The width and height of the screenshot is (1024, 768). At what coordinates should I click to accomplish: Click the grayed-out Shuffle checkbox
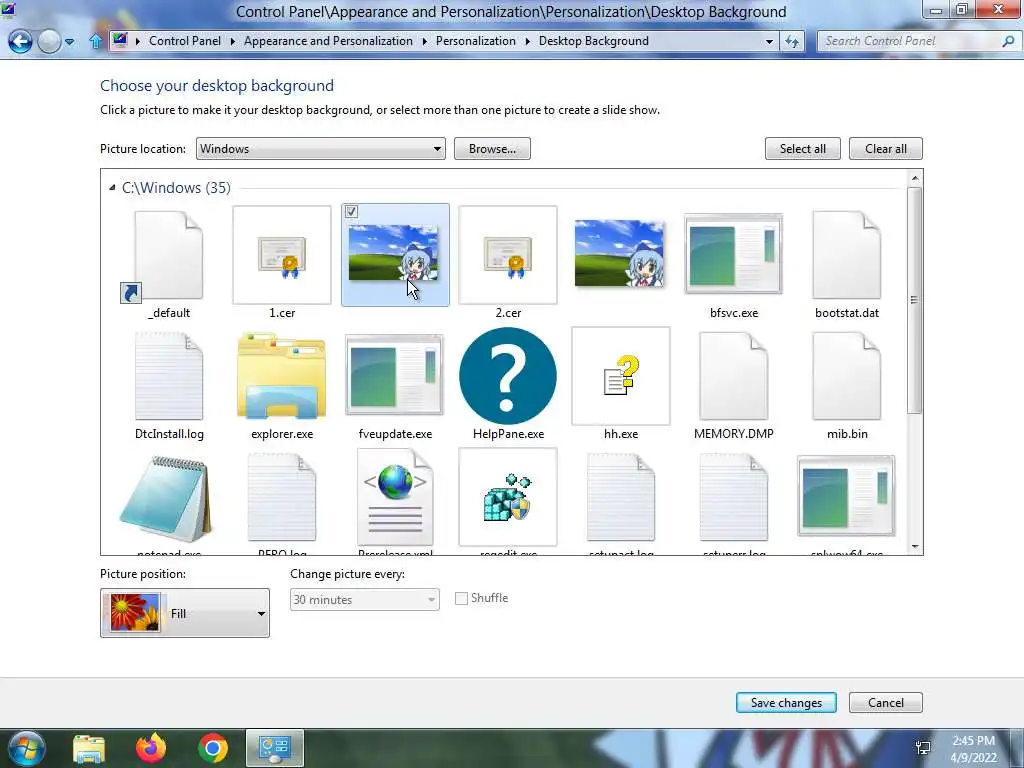[x=461, y=598]
